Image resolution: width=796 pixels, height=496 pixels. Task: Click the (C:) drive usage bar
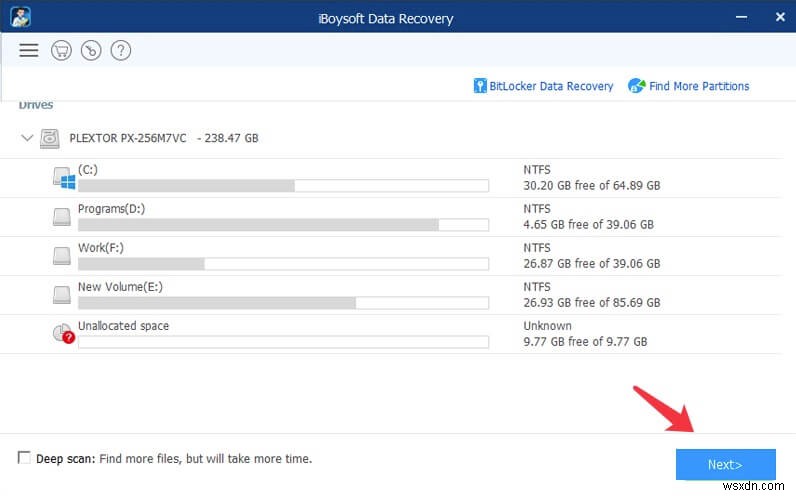(283, 186)
